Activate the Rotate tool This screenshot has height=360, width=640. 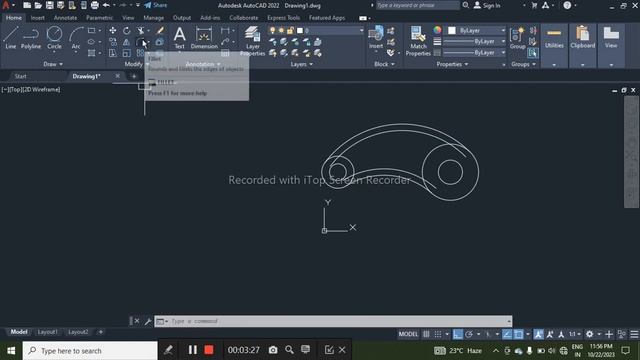click(127, 31)
